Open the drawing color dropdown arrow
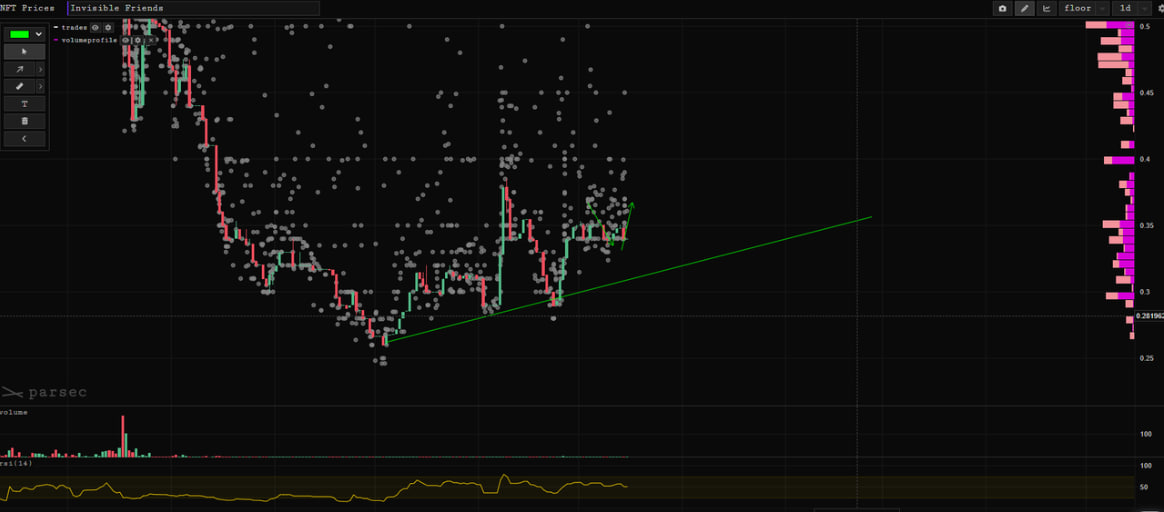Viewport: 1164px width, 512px height. 39,34
